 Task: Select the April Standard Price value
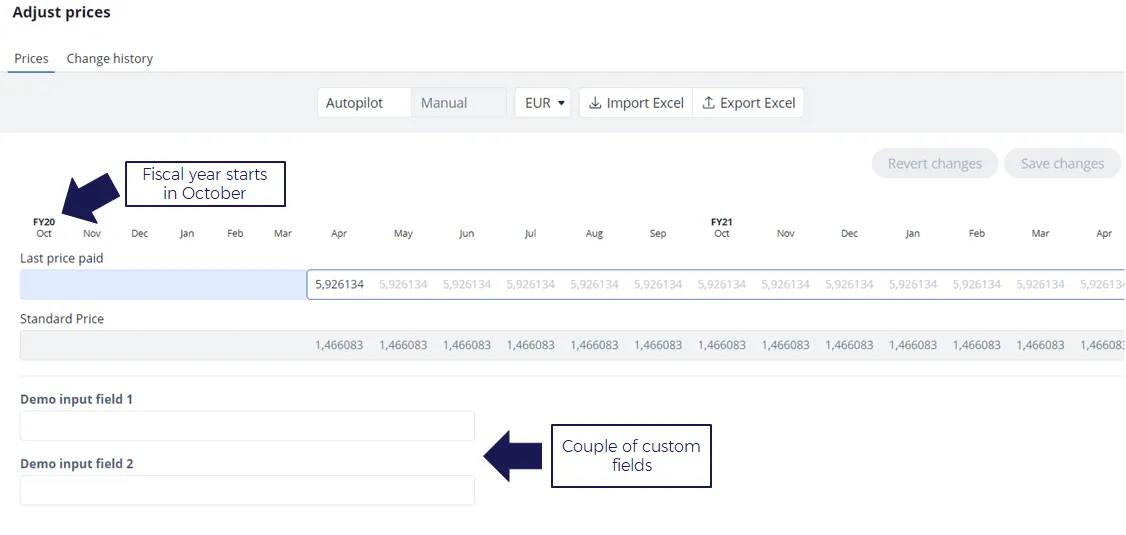[x=339, y=345]
